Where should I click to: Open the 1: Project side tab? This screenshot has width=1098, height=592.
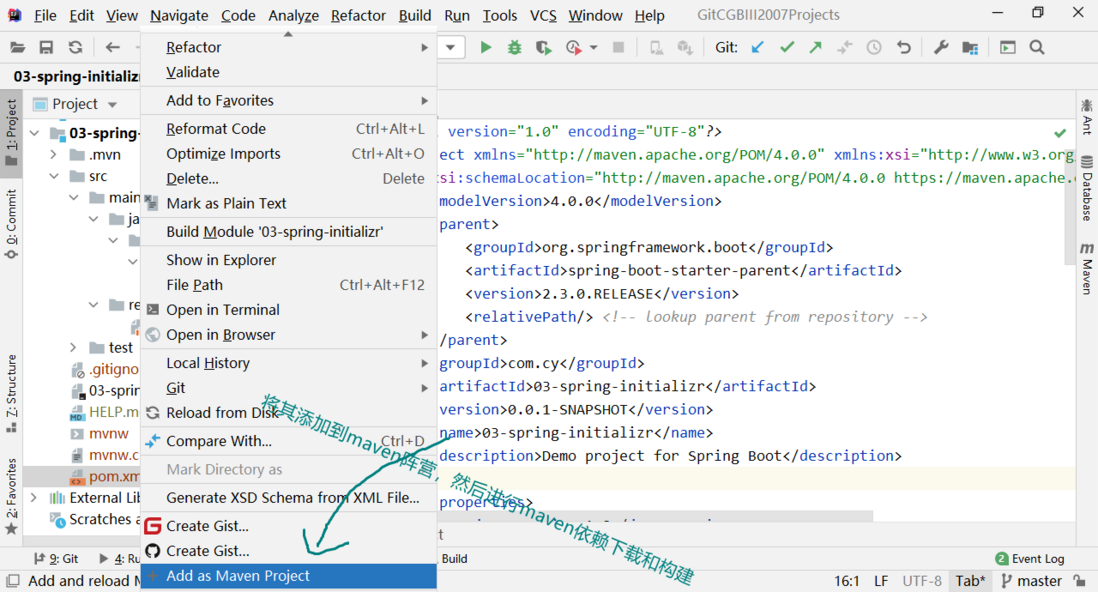pos(11,132)
